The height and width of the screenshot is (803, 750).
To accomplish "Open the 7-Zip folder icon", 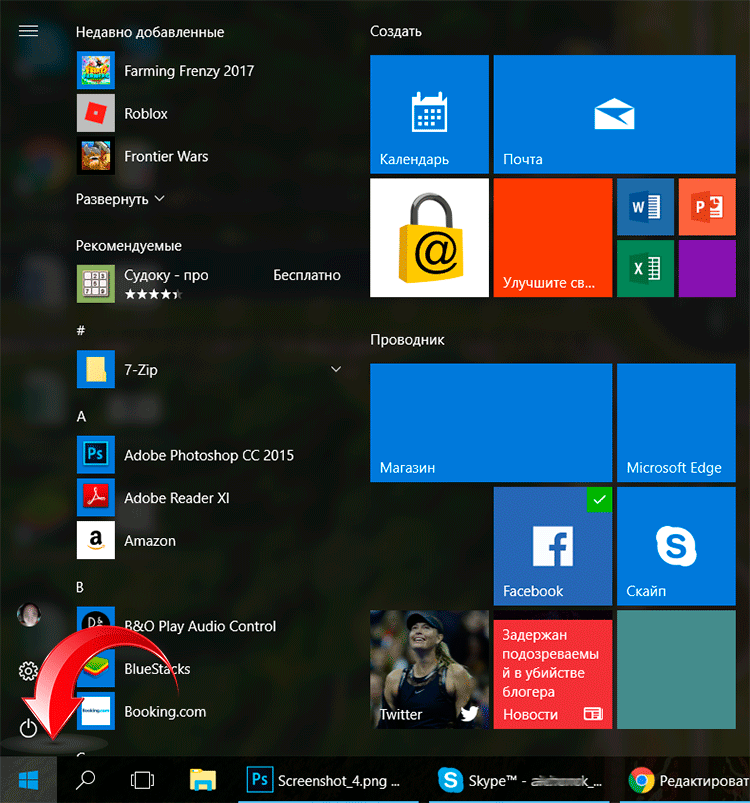I will 96,369.
